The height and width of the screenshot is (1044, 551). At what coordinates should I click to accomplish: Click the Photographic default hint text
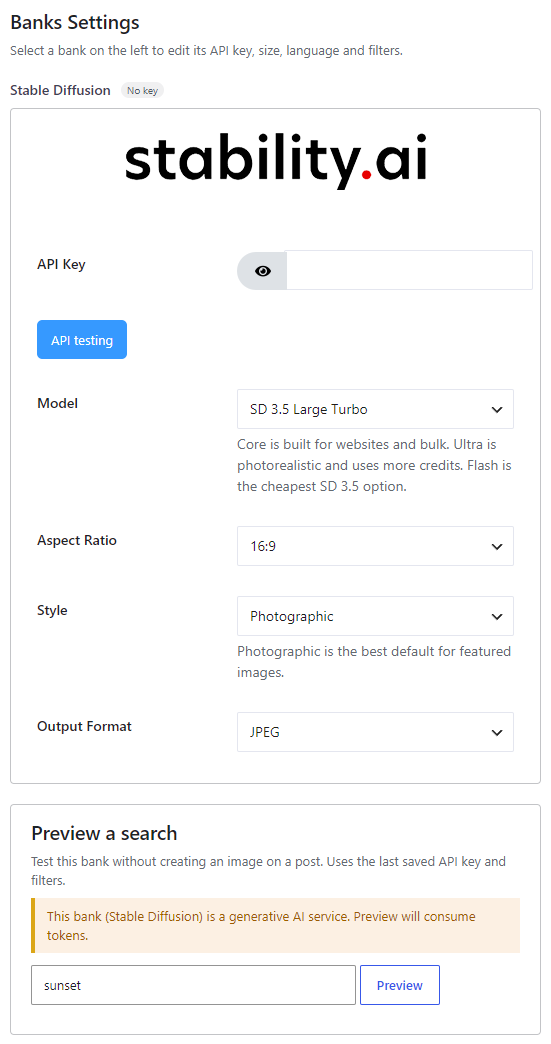point(375,662)
